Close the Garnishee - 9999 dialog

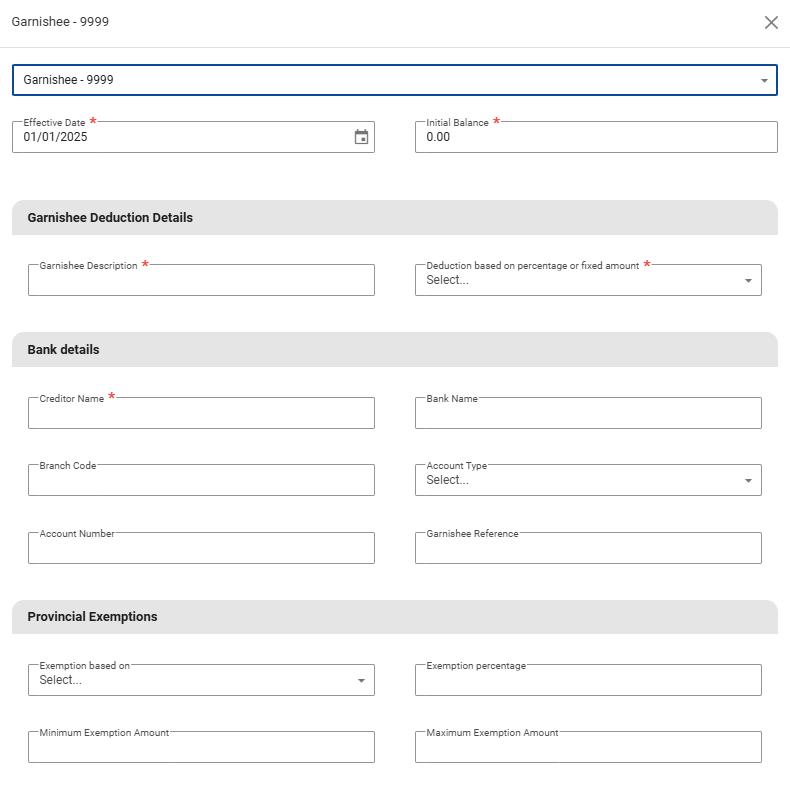[771, 22]
